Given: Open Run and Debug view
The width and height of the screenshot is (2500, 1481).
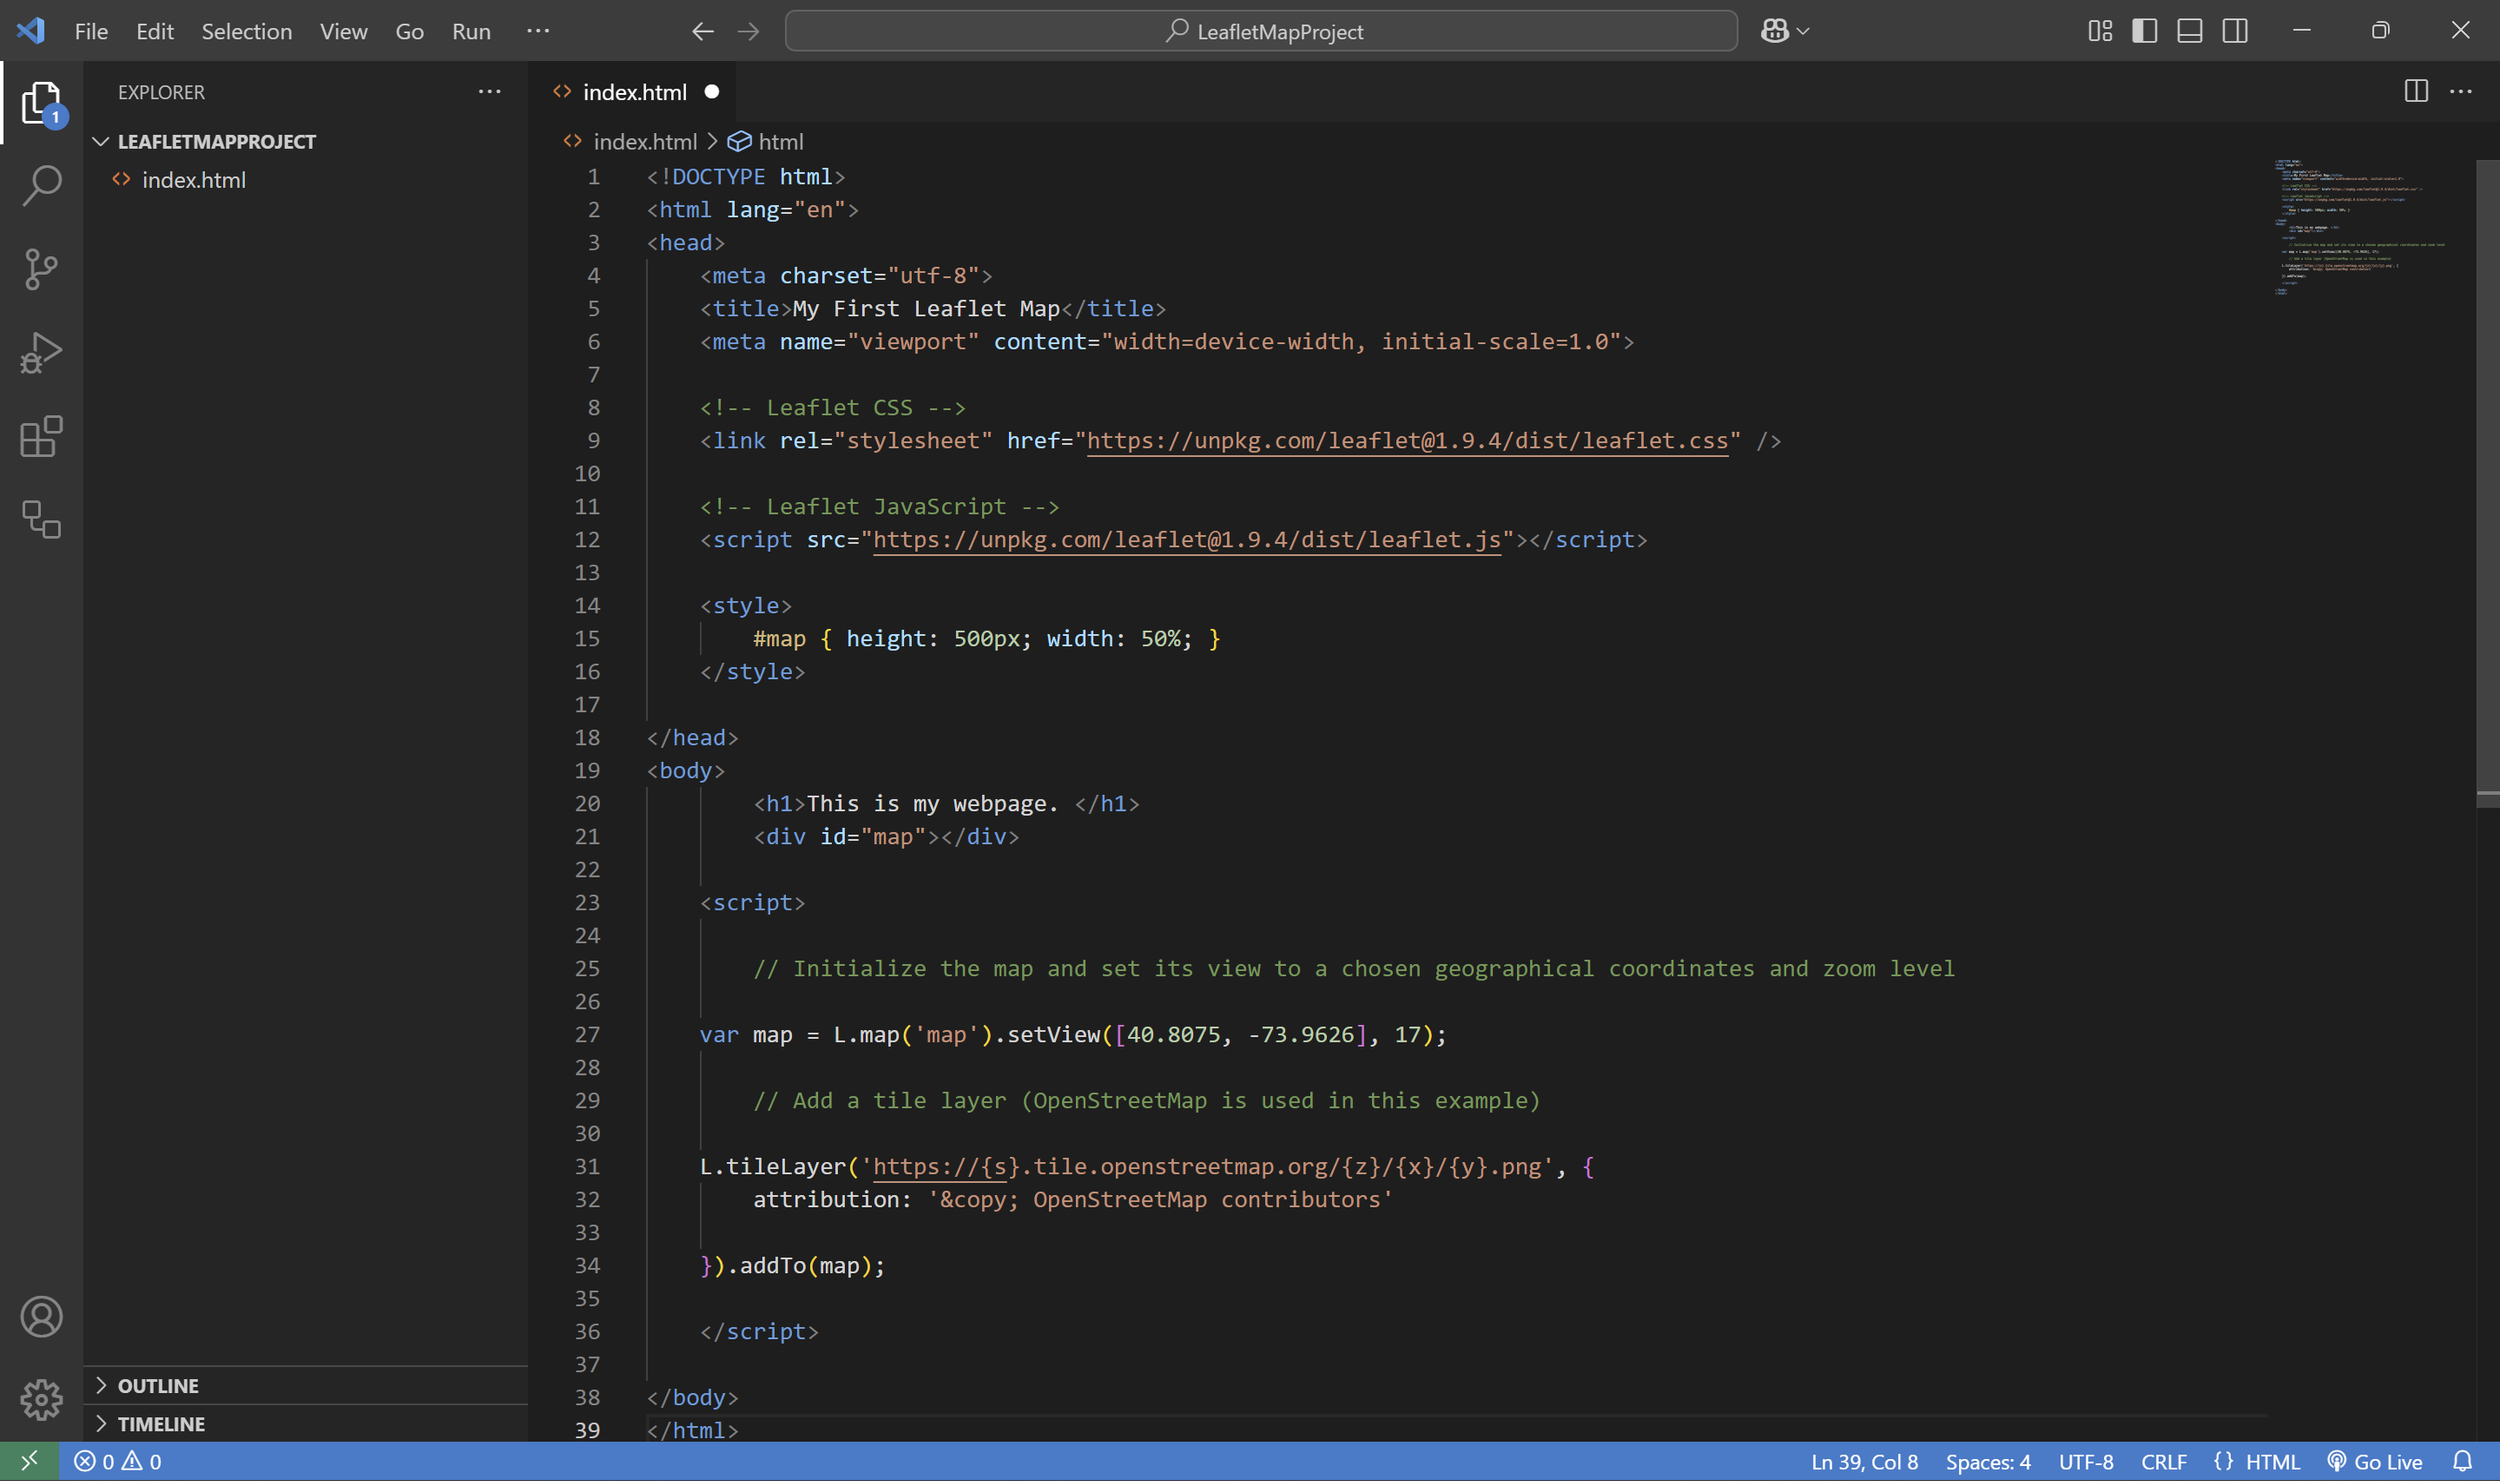Looking at the screenshot, I should click(x=41, y=353).
